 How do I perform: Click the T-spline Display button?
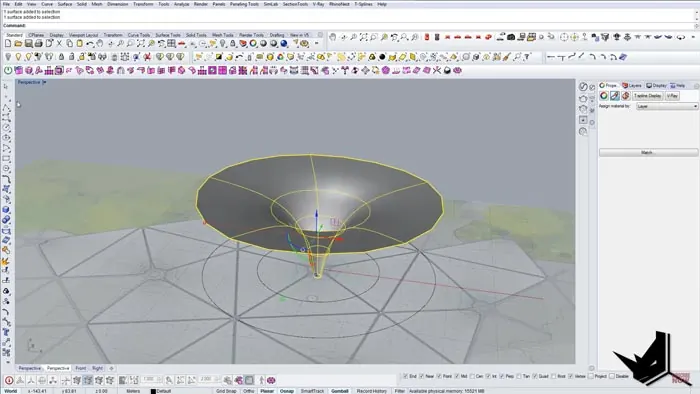[648, 96]
